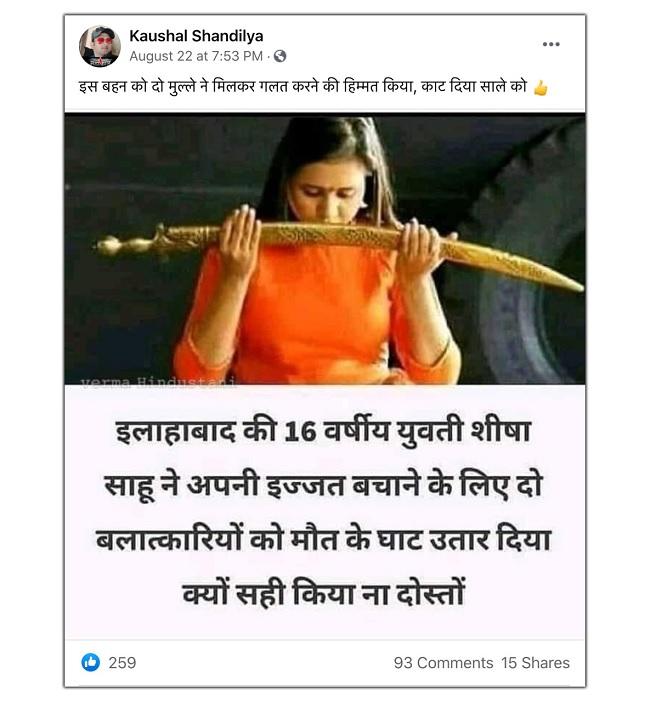This screenshot has height=702, width=650.
Task: Click the public globe privacy icon
Action: coord(280,56)
